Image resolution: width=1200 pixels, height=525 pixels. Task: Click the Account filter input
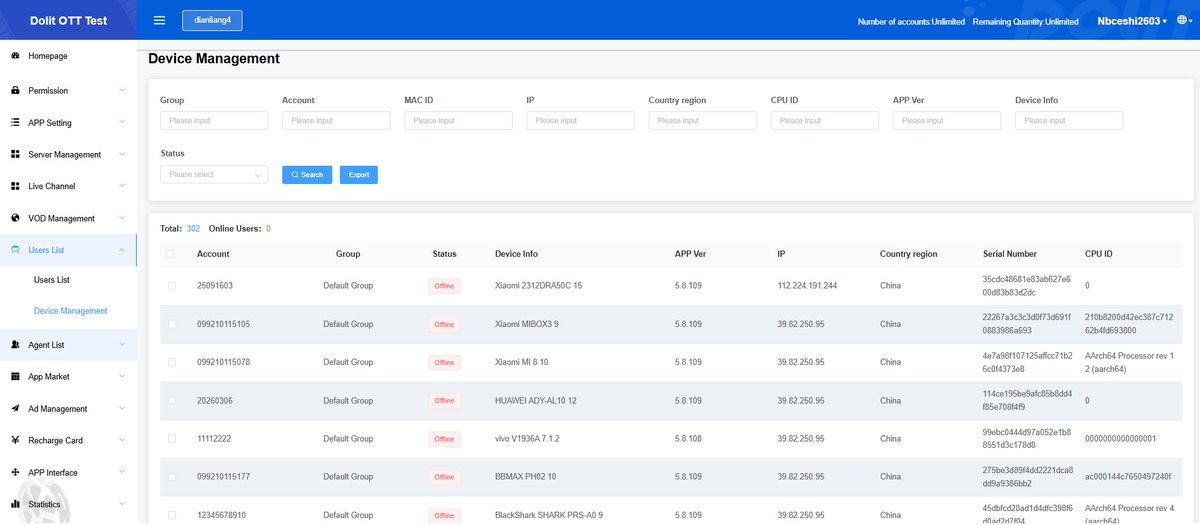pyautogui.click(x=336, y=120)
